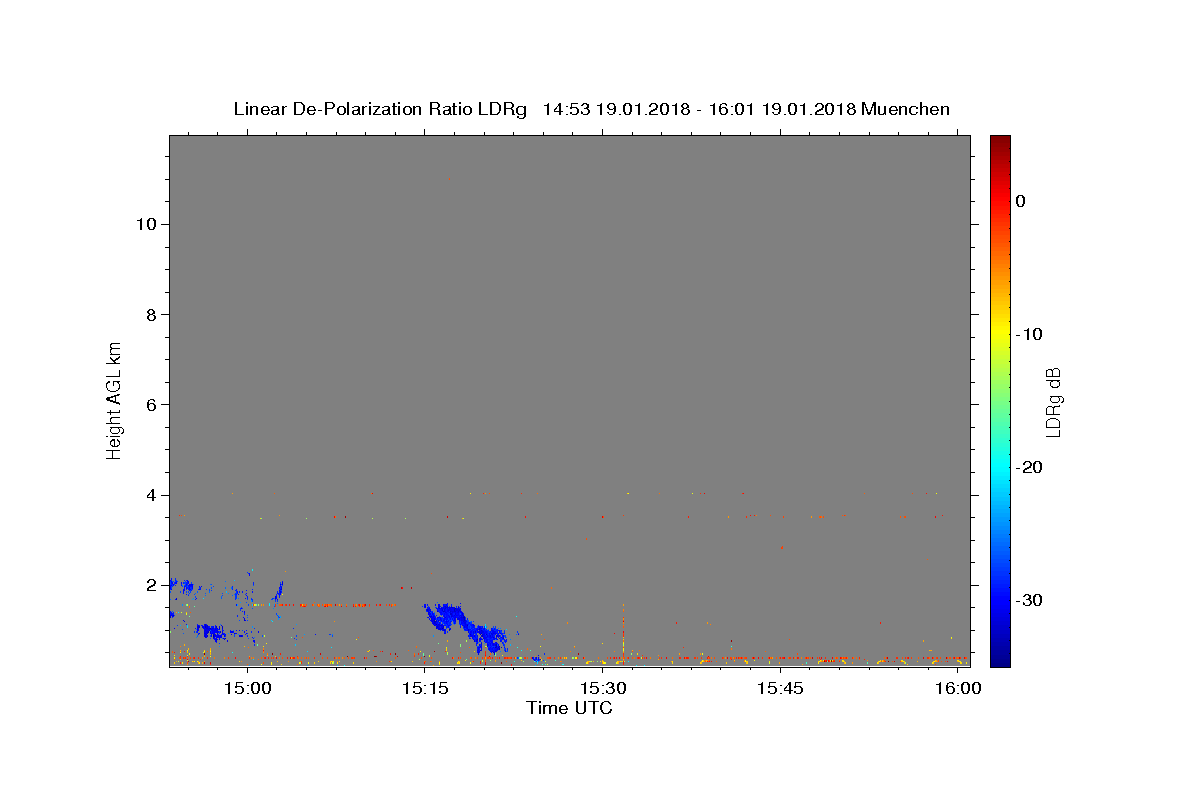Image resolution: width=1200 pixels, height=800 pixels.
Task: Click the height tick label 8
Action: coord(152,314)
